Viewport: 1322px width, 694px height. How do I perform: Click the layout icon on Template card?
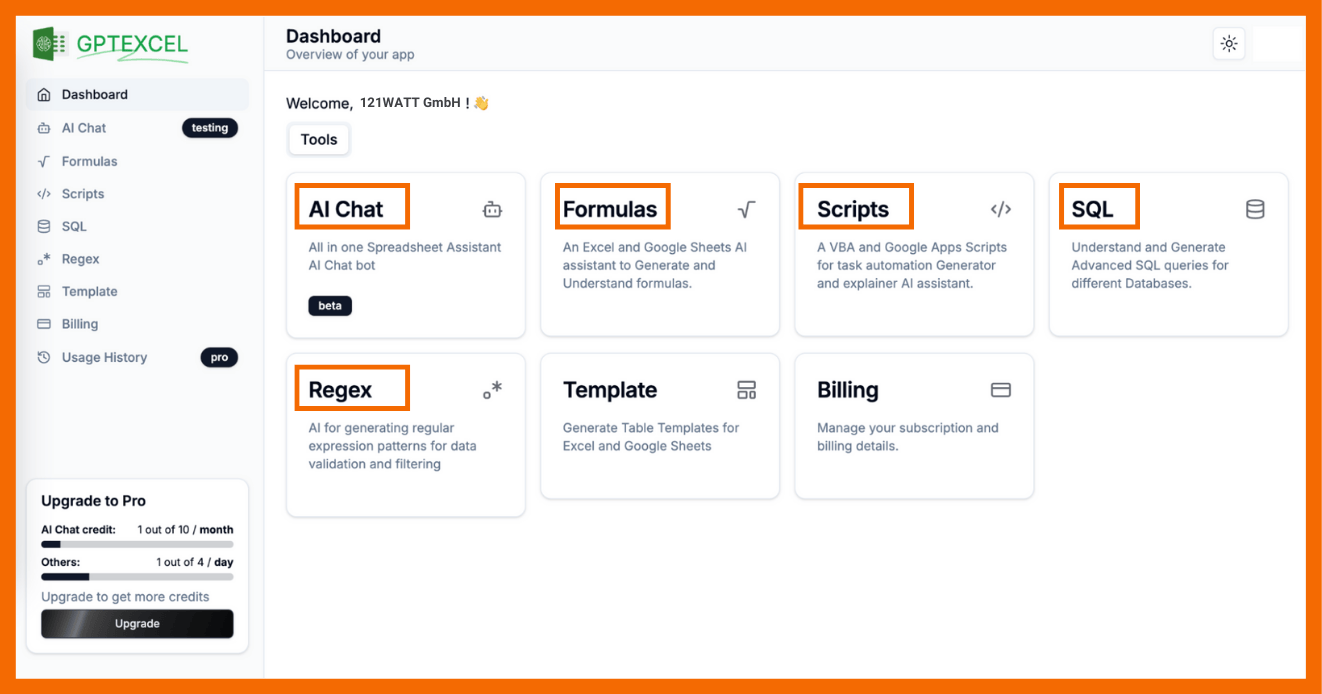(746, 390)
